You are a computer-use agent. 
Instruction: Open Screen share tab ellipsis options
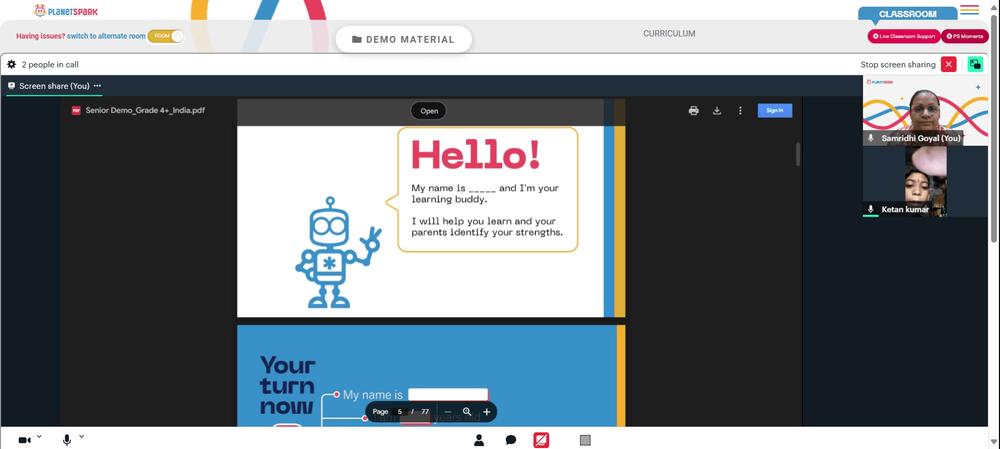coord(98,85)
